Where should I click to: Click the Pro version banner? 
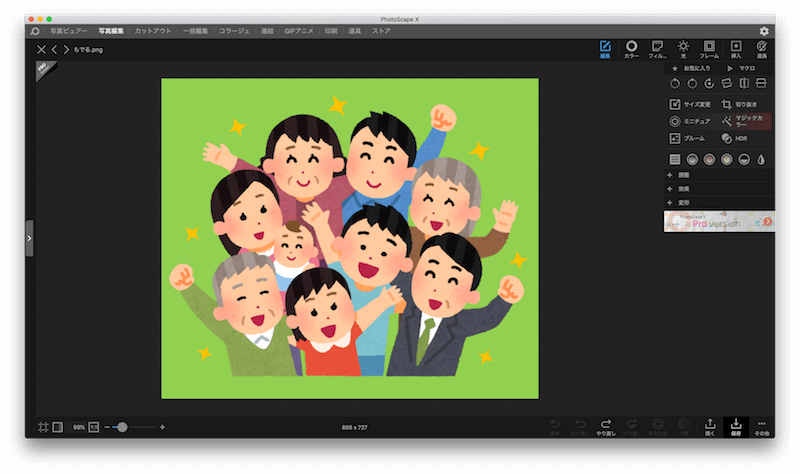[719, 221]
